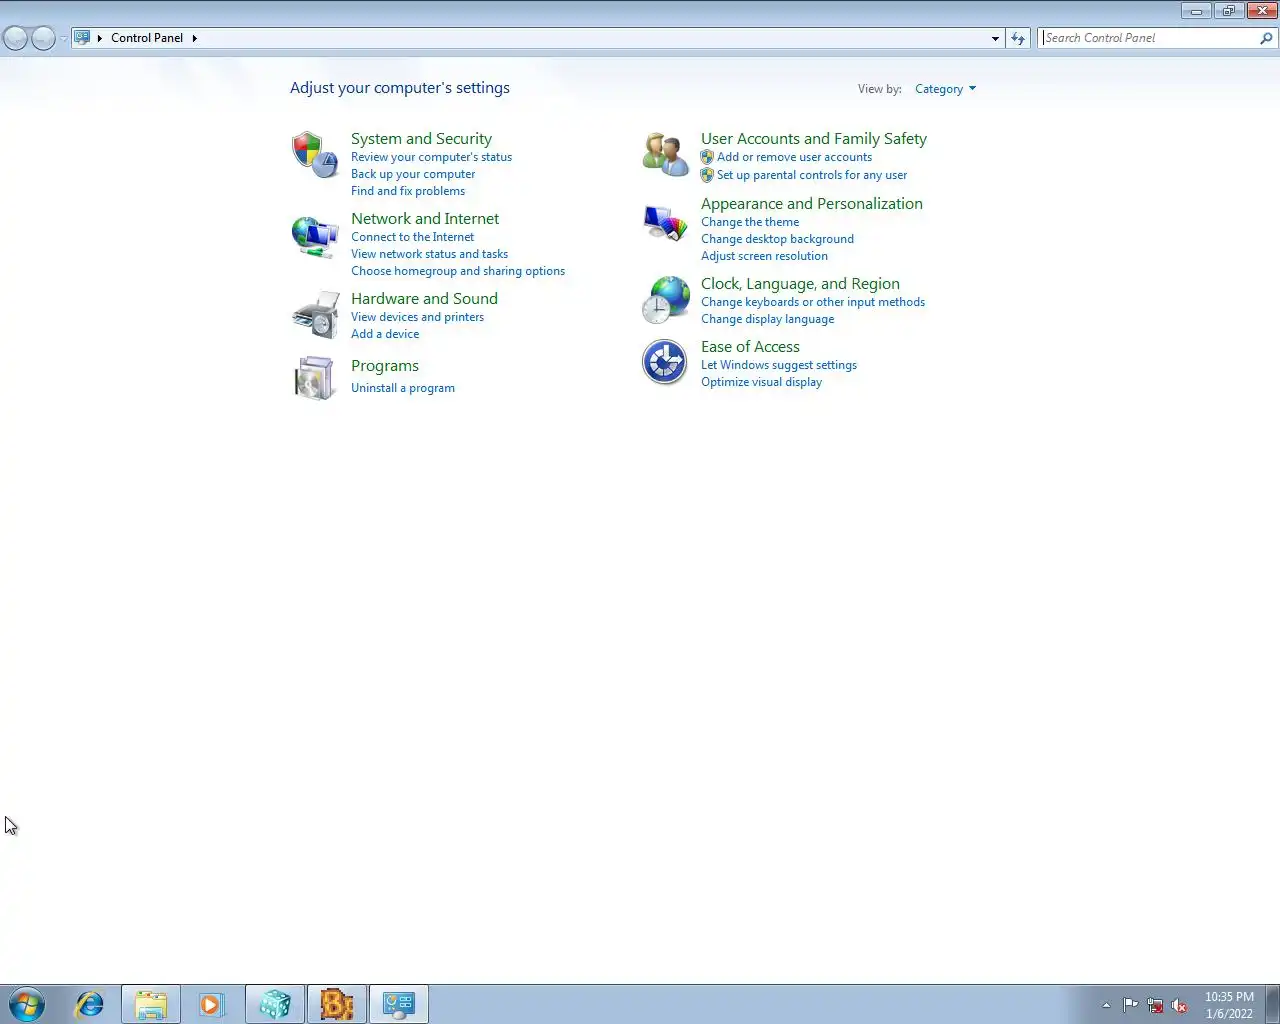Open View network status and tasks
Image resolution: width=1280 pixels, height=1024 pixels.
429,254
